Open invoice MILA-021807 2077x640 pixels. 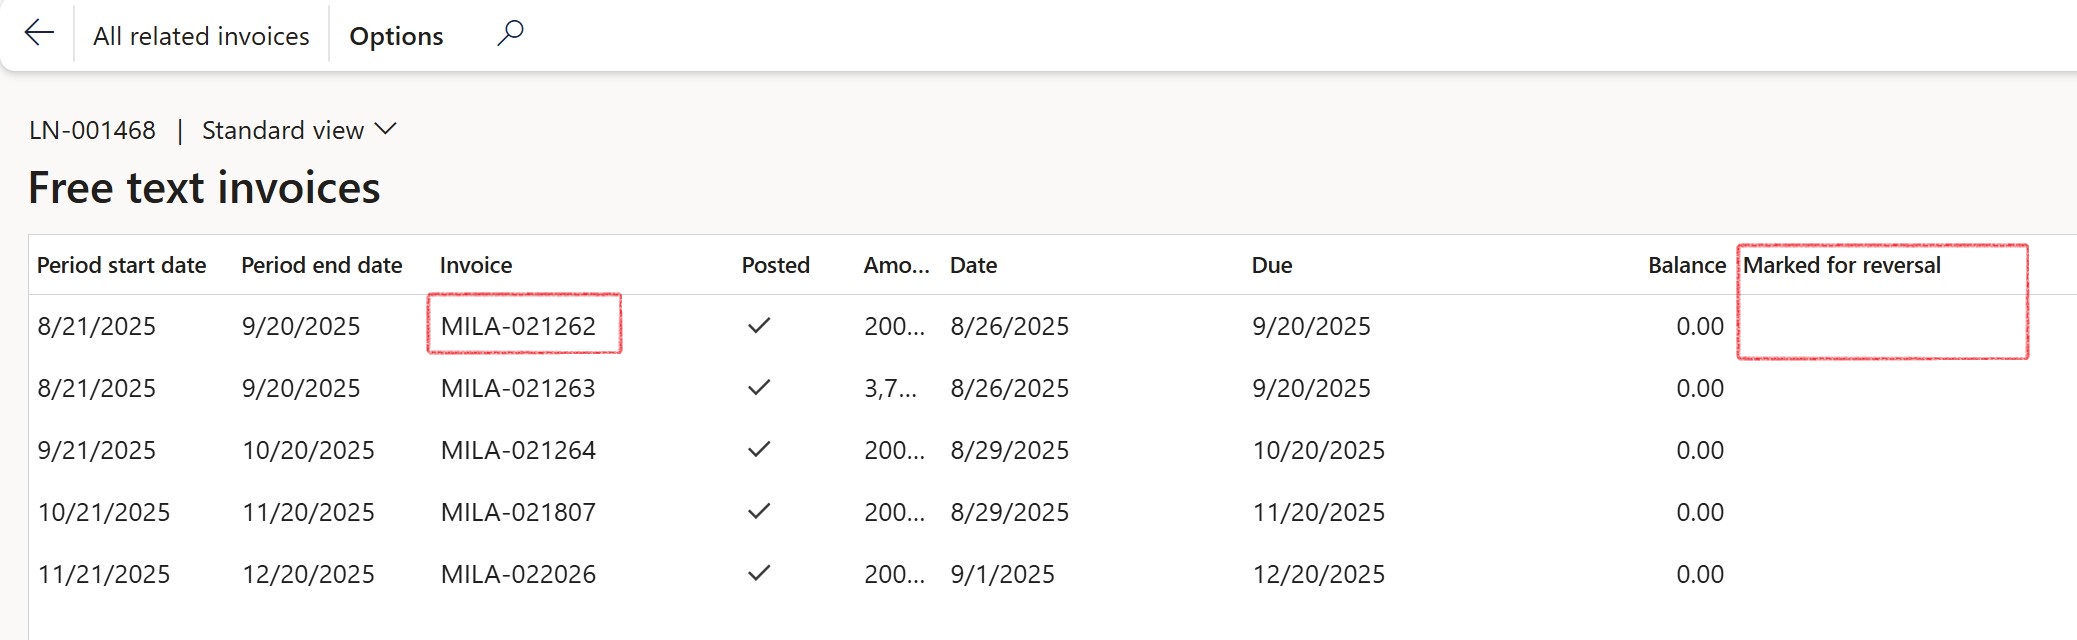[x=520, y=512]
